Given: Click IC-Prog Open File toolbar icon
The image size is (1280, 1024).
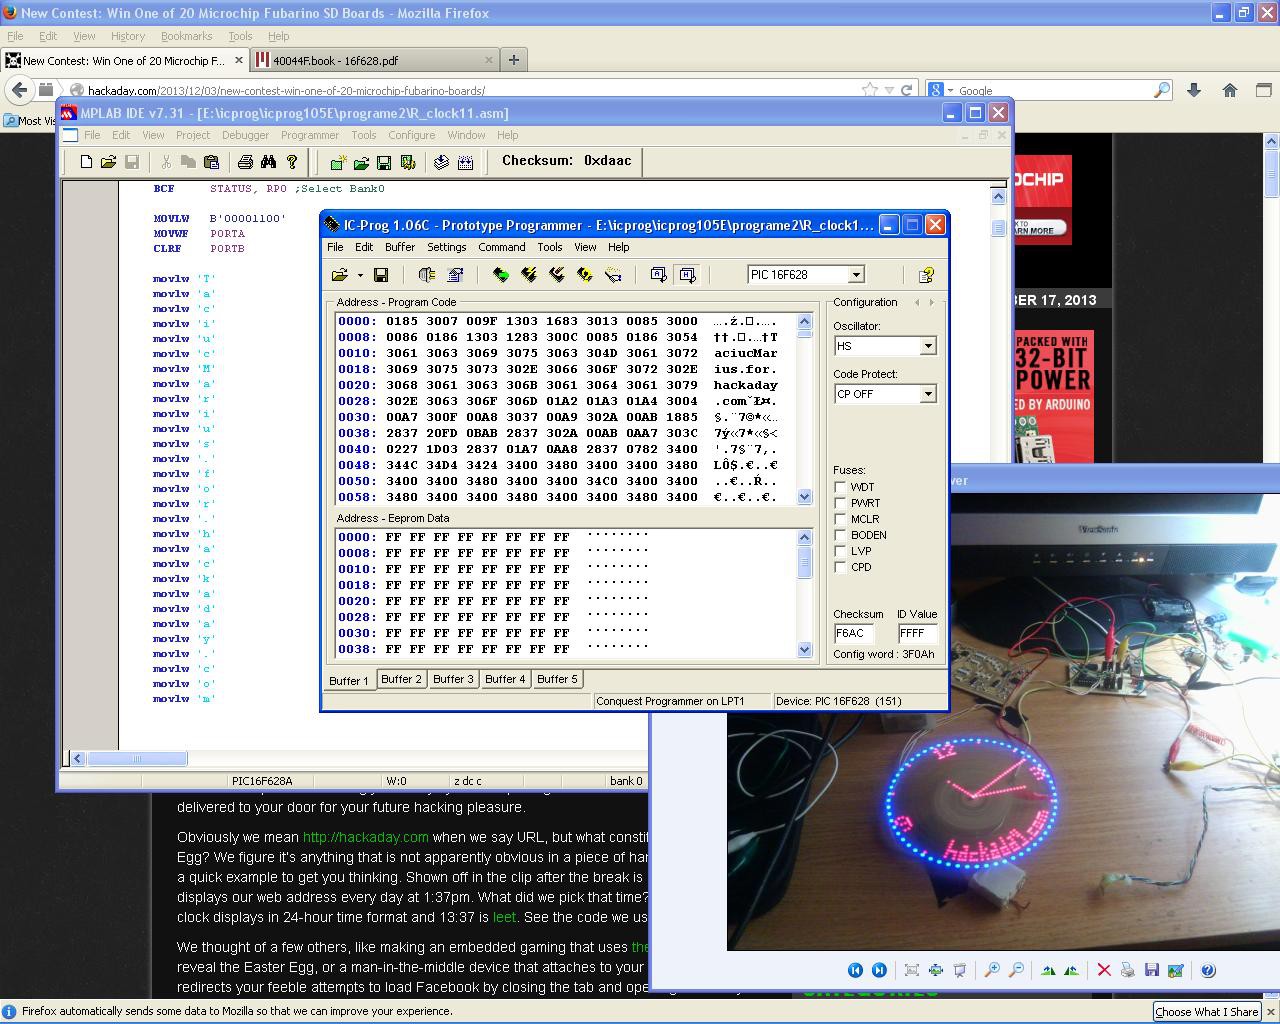Looking at the screenshot, I should [339, 275].
